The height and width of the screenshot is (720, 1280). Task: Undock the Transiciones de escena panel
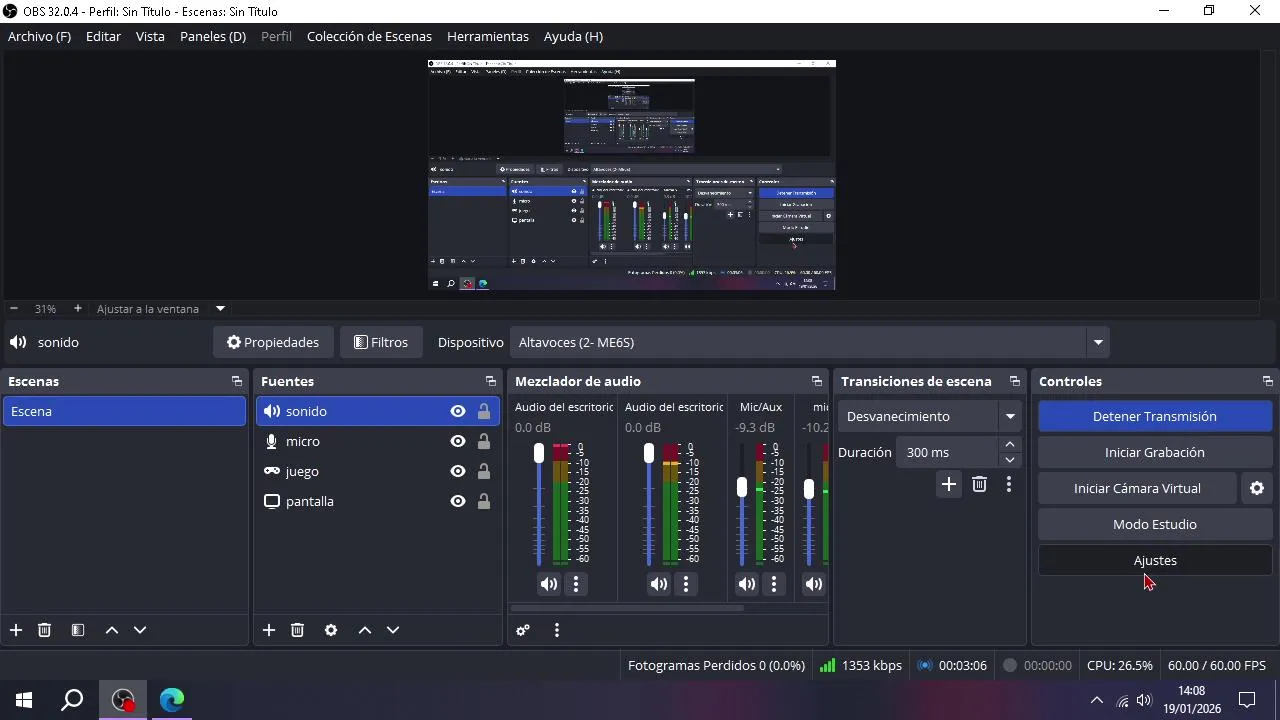[1015, 381]
